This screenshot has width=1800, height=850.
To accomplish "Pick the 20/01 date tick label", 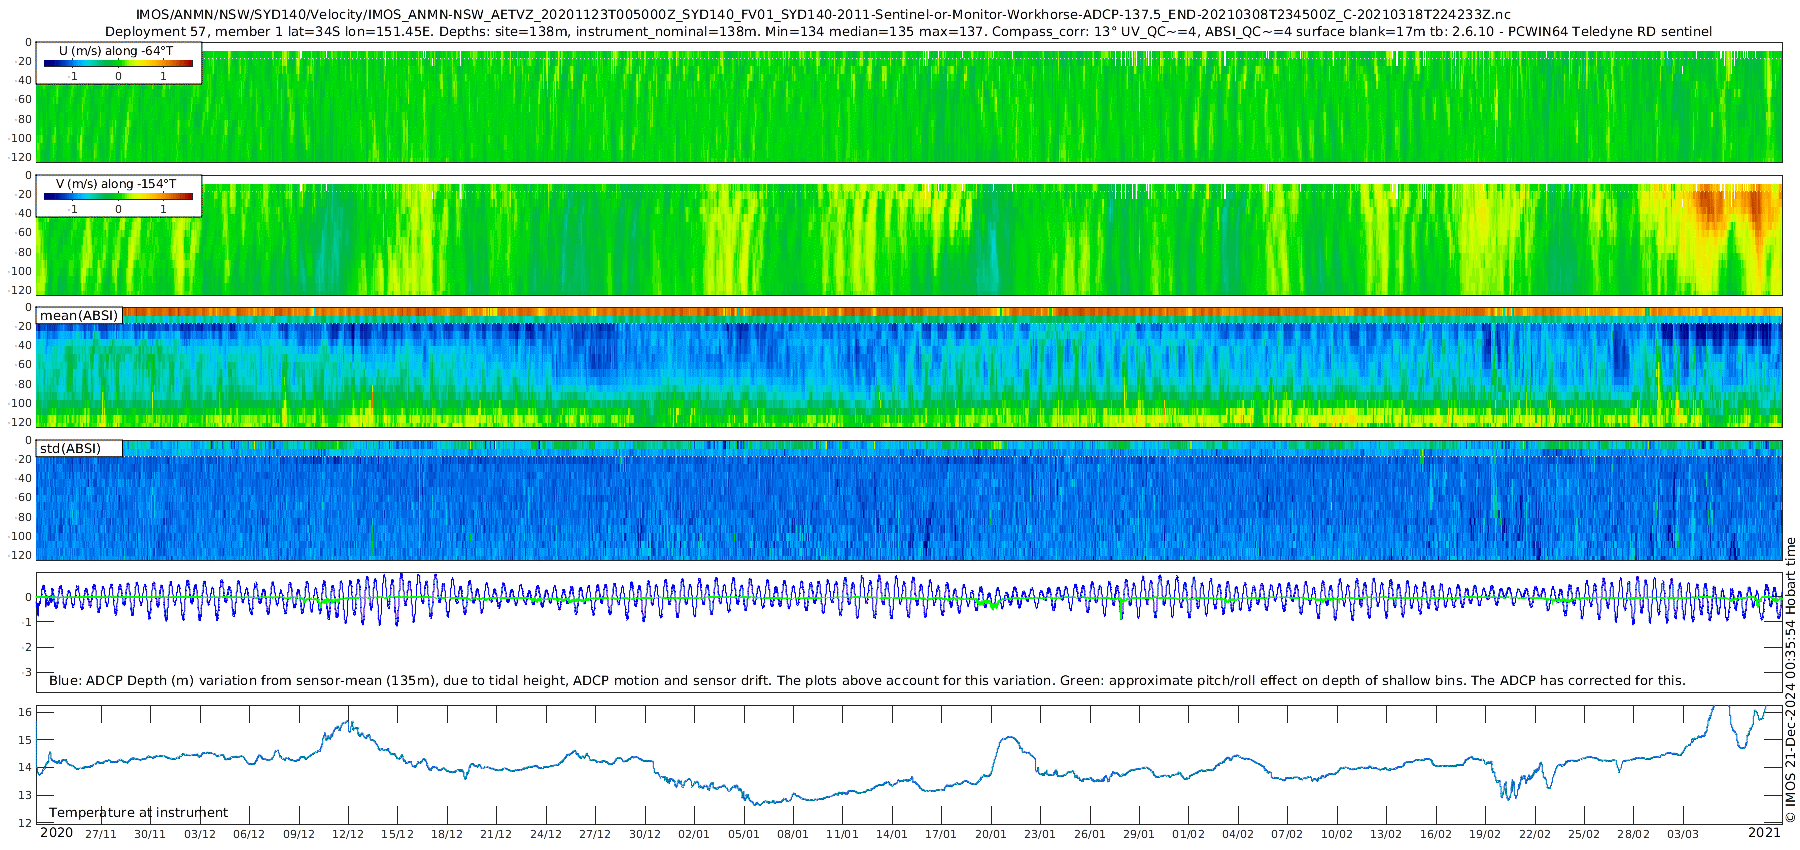I will click(990, 834).
